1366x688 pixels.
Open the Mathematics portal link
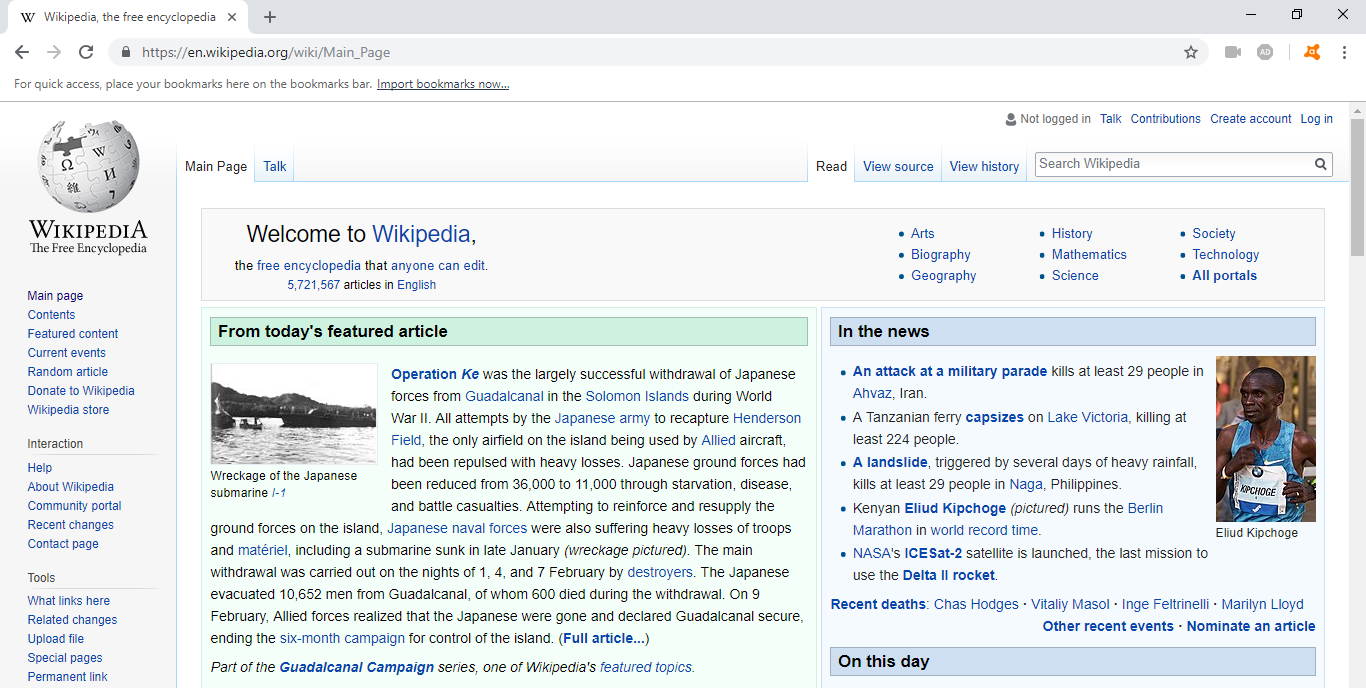click(x=1089, y=255)
